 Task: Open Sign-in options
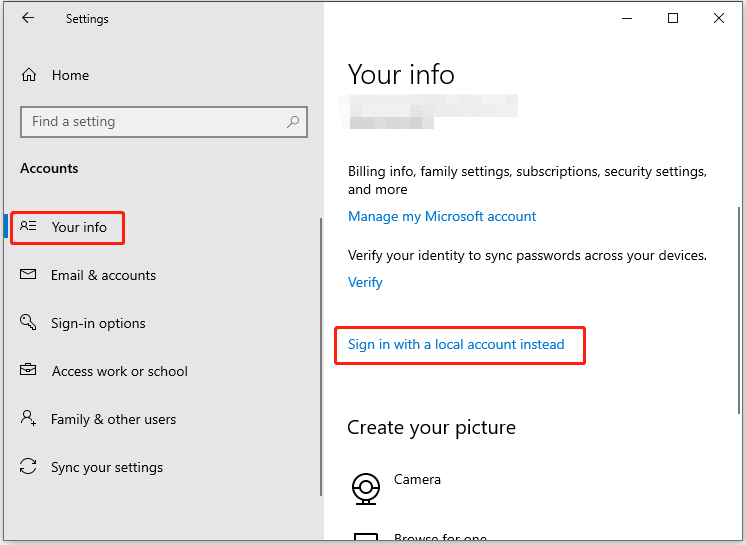tap(83, 323)
